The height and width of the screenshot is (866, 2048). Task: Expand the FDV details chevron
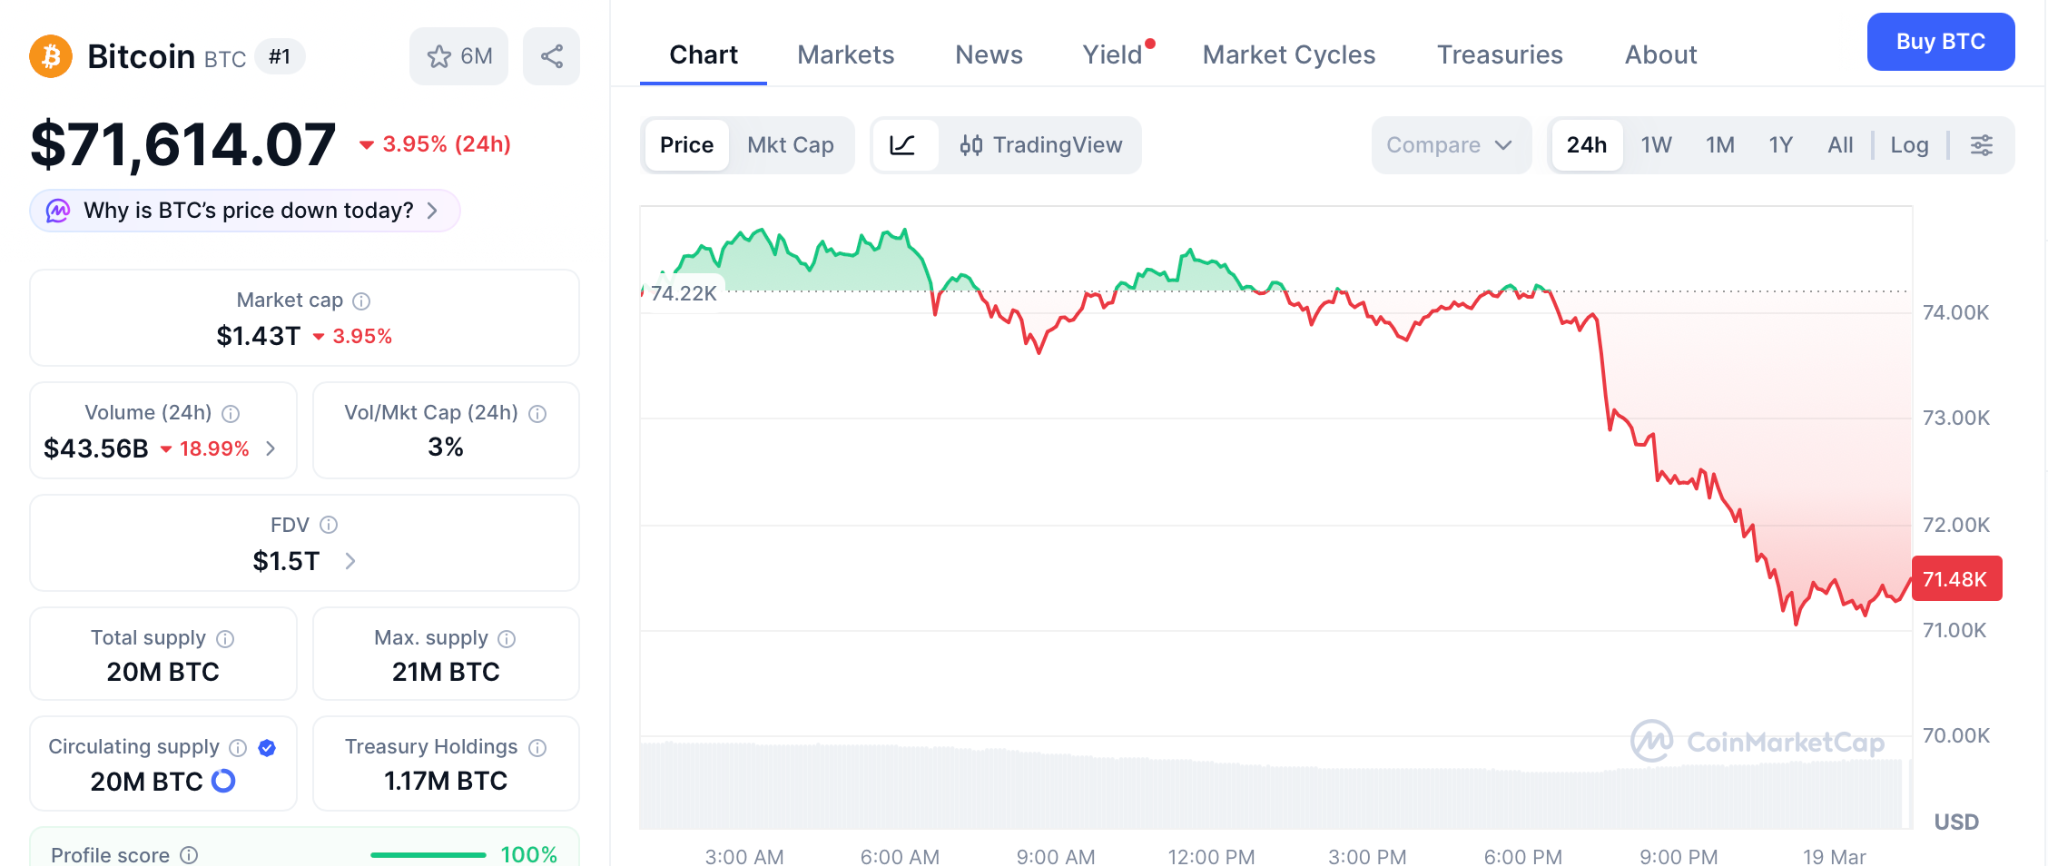pyautogui.click(x=350, y=561)
